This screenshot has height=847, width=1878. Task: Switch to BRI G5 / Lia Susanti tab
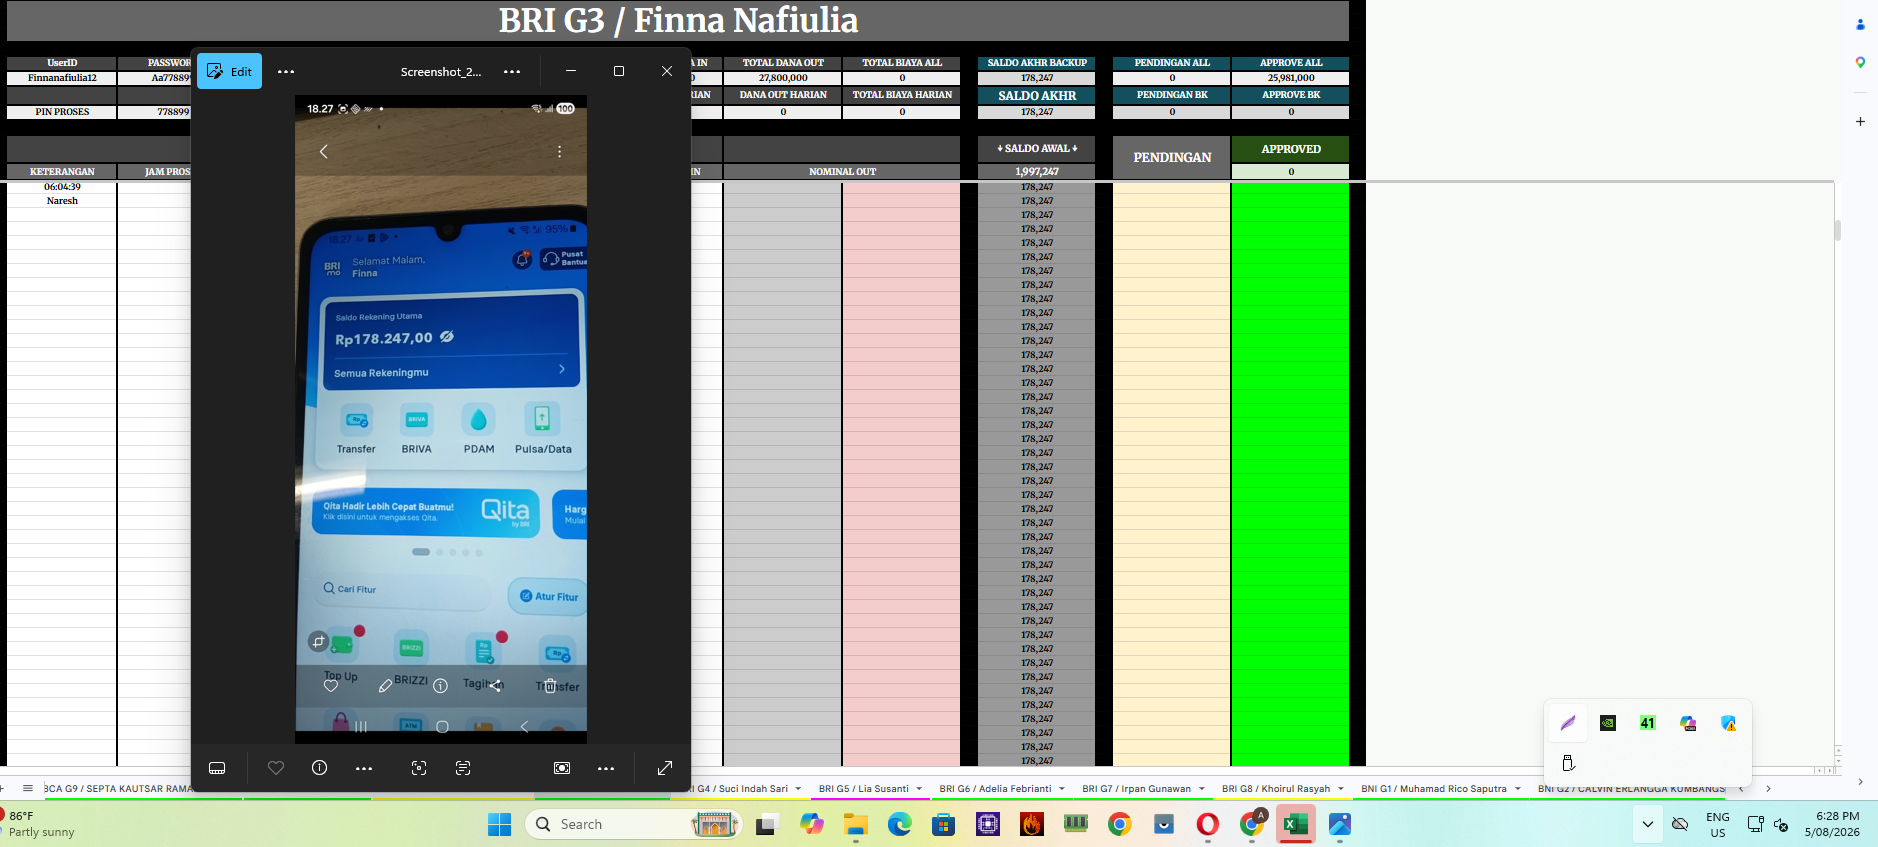point(863,789)
